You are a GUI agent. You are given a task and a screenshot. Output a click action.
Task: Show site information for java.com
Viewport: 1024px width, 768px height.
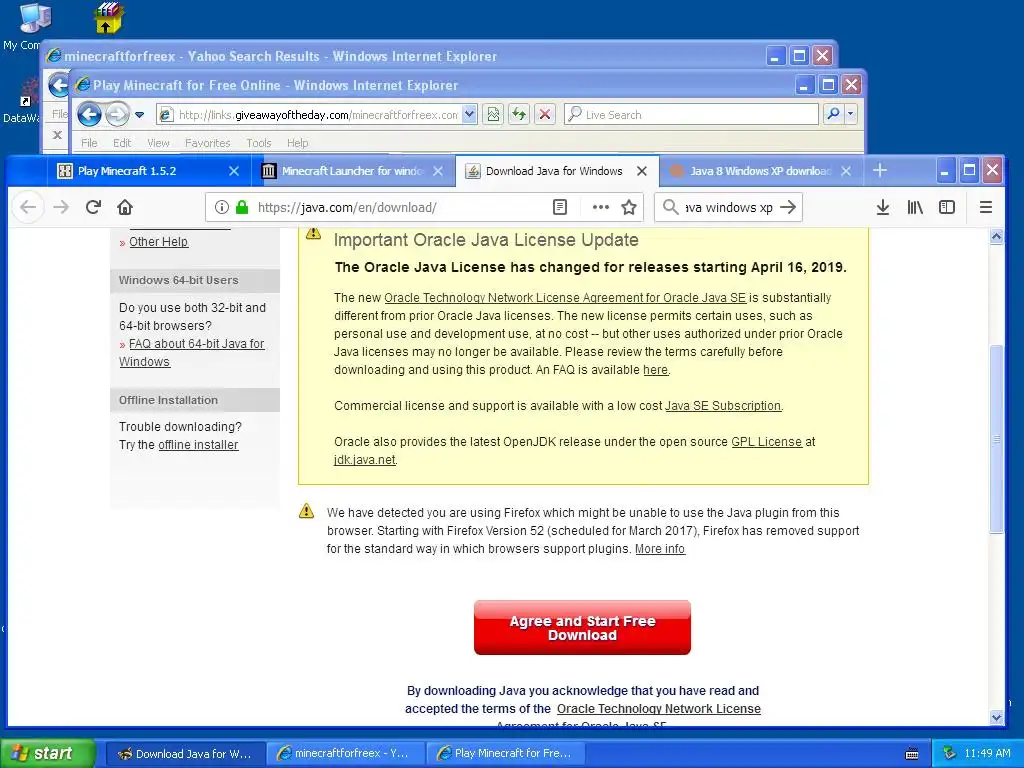tap(222, 207)
